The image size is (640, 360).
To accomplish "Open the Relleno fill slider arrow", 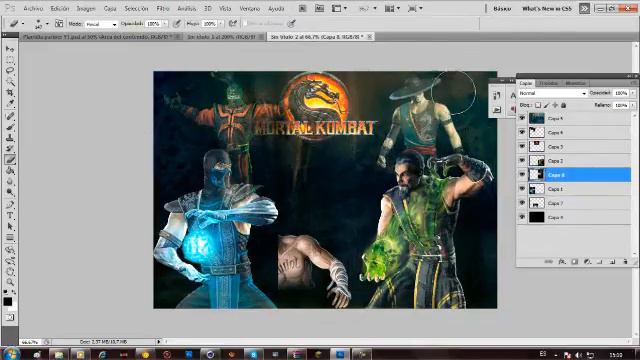I will 633,105.
